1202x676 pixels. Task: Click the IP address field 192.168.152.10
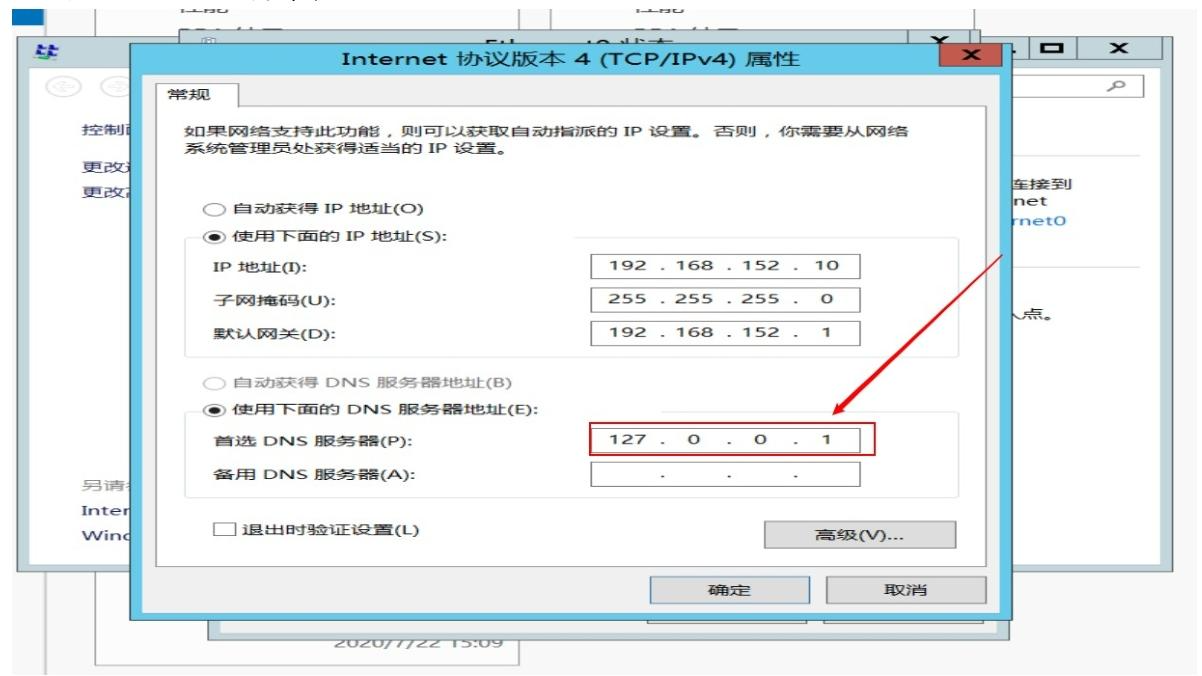(725, 267)
